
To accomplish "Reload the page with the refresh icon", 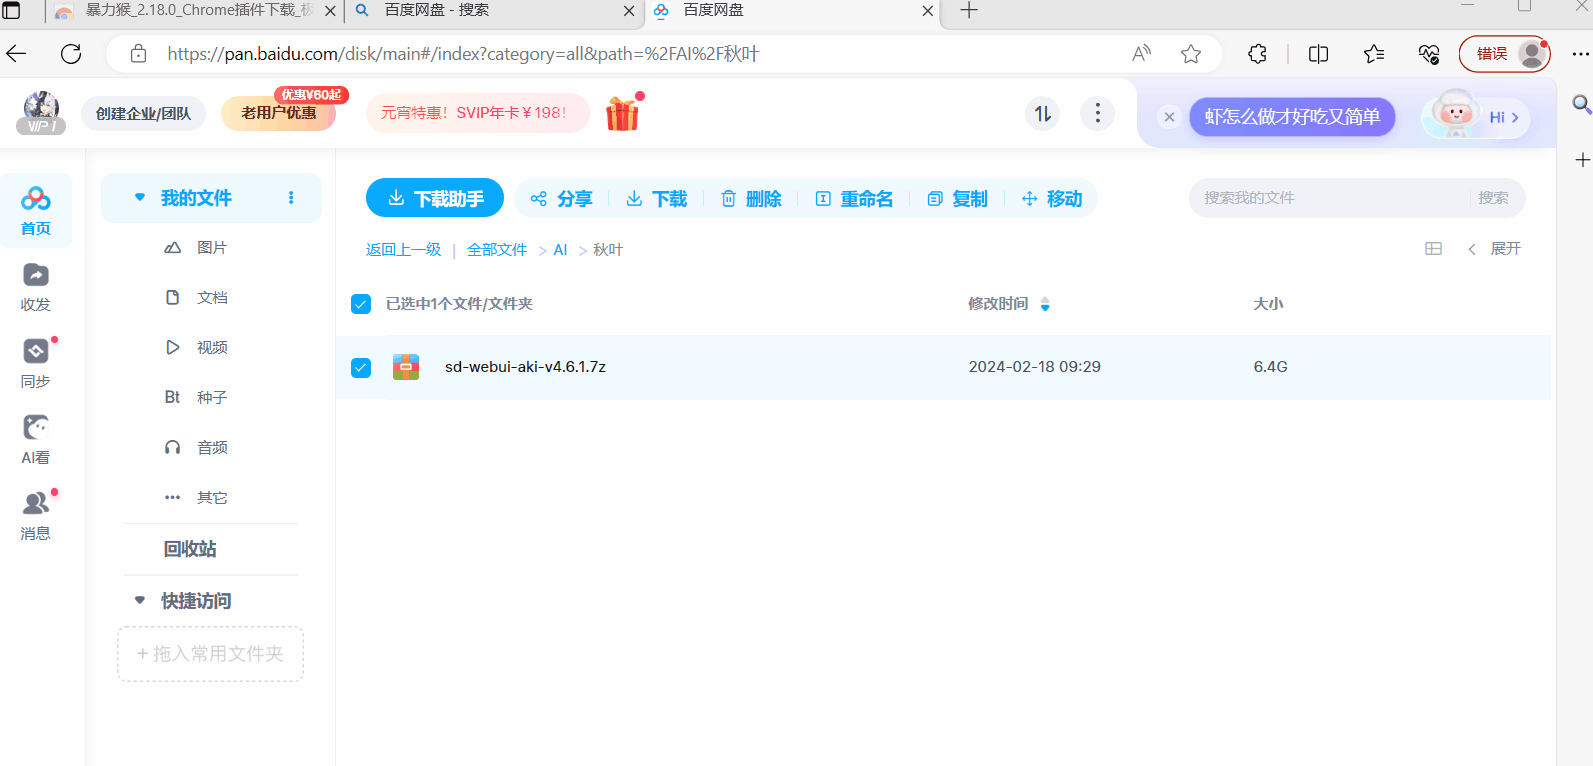I will pyautogui.click(x=71, y=54).
